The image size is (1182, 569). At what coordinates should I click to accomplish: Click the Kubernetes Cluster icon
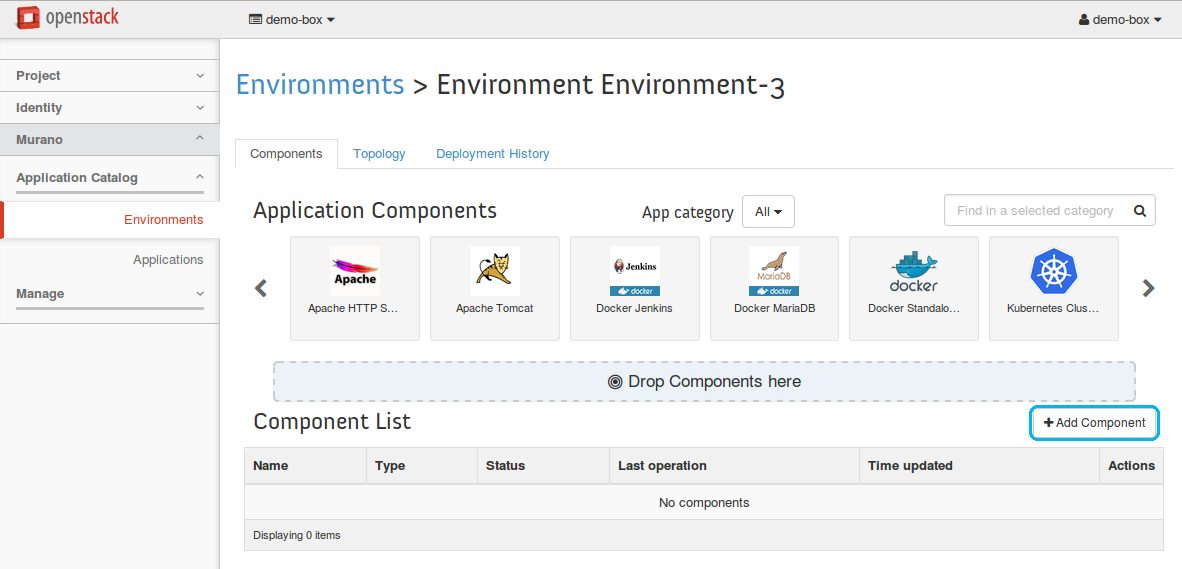coord(1053,271)
